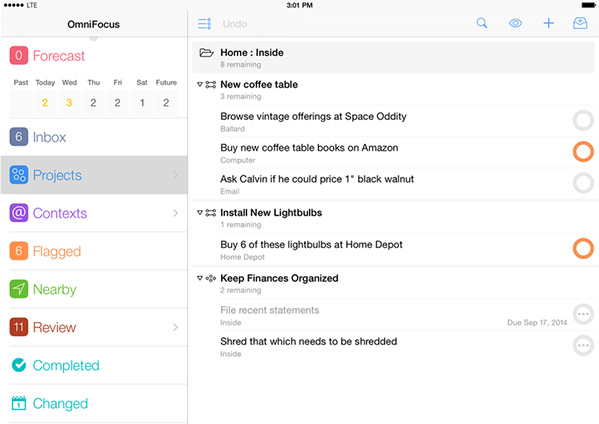Tap Install New Lightbulbs title

click(x=271, y=212)
